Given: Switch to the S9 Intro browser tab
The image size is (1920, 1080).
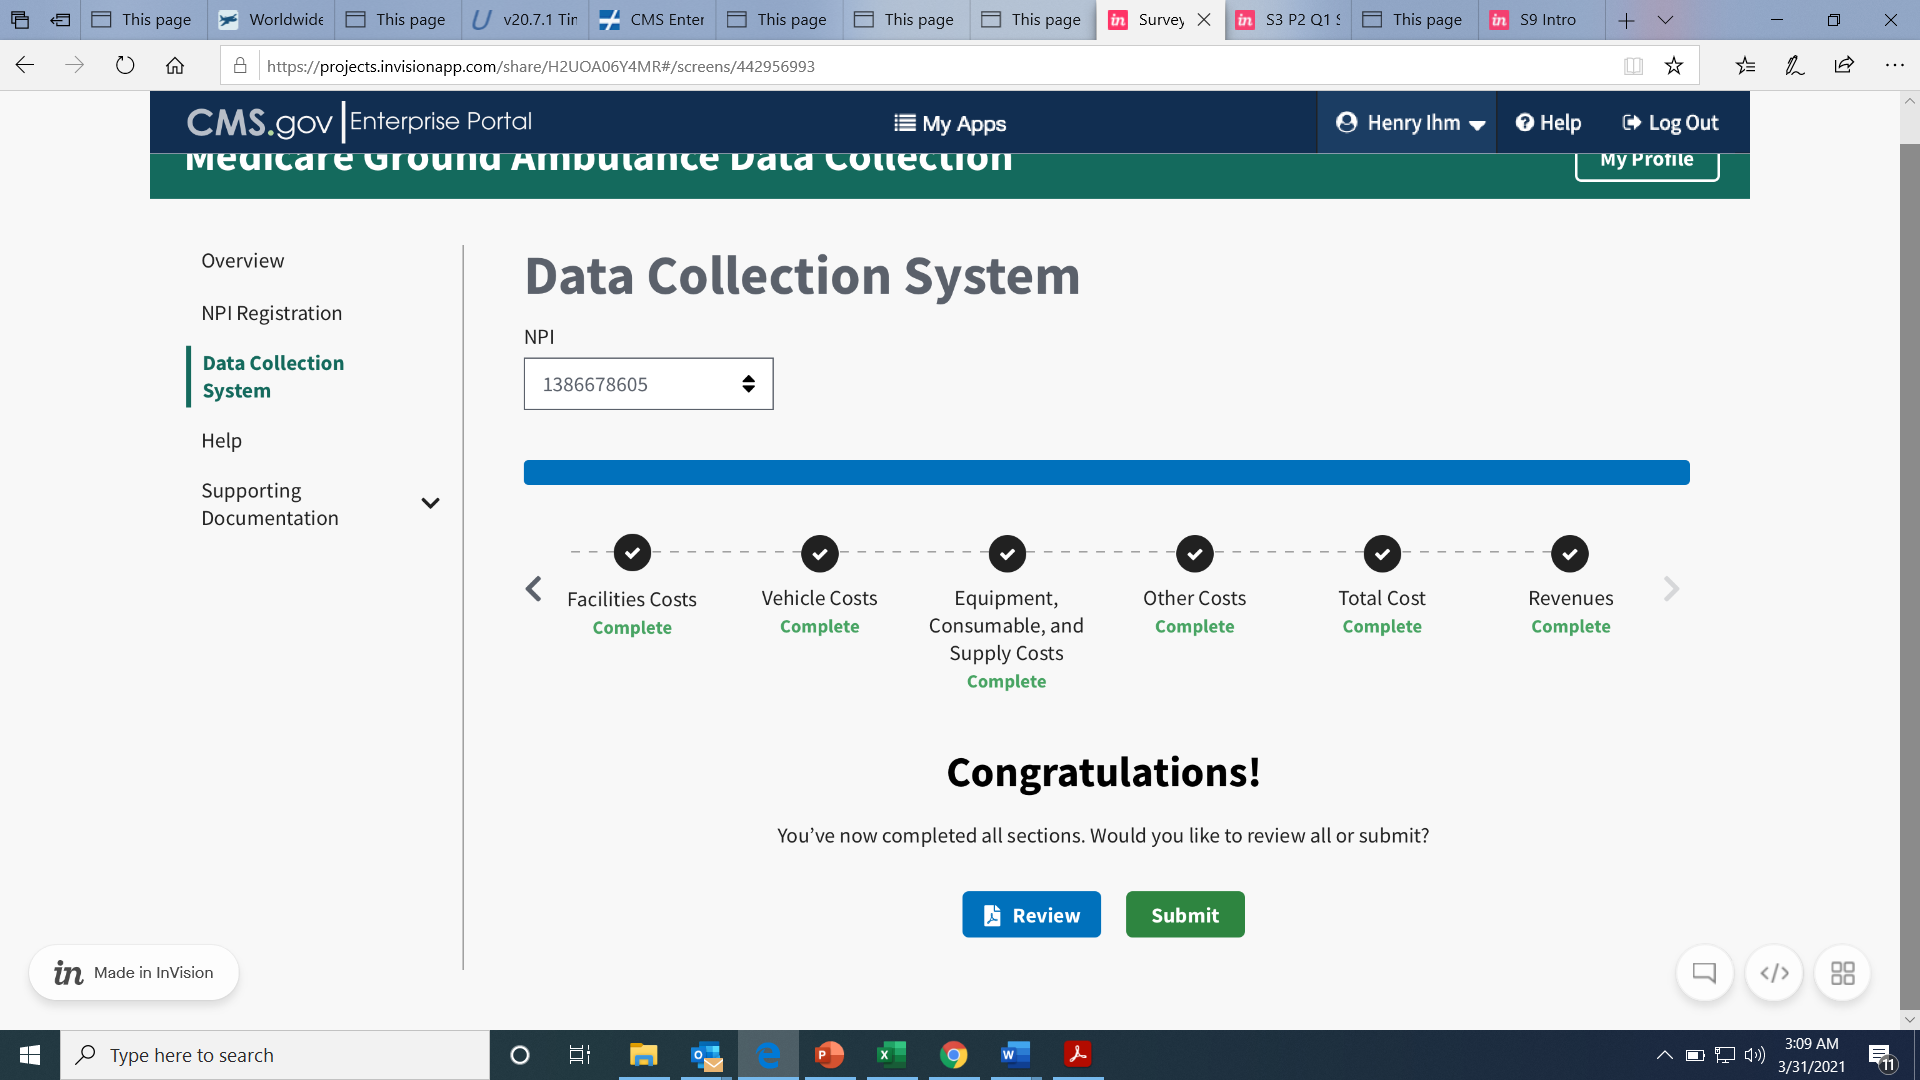Looking at the screenshot, I should [x=1546, y=20].
